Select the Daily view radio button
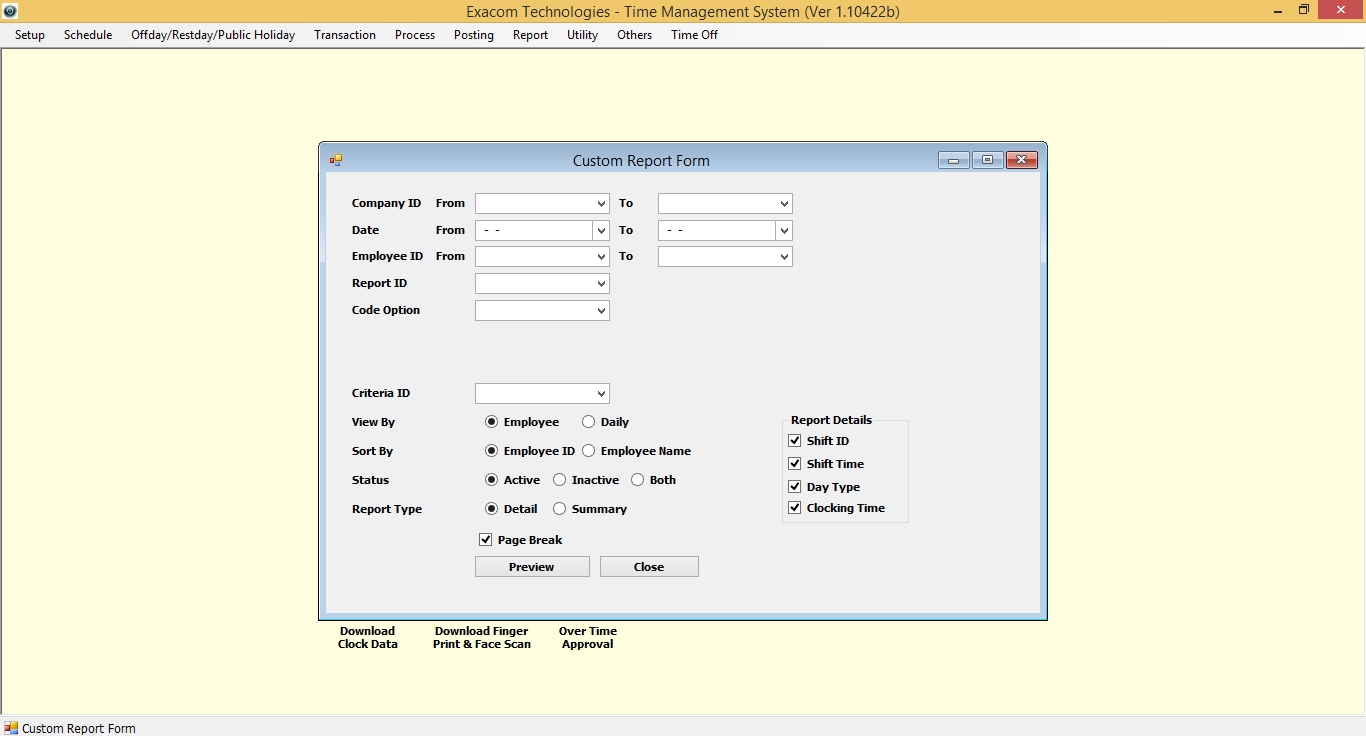The image size is (1366, 736). (589, 422)
